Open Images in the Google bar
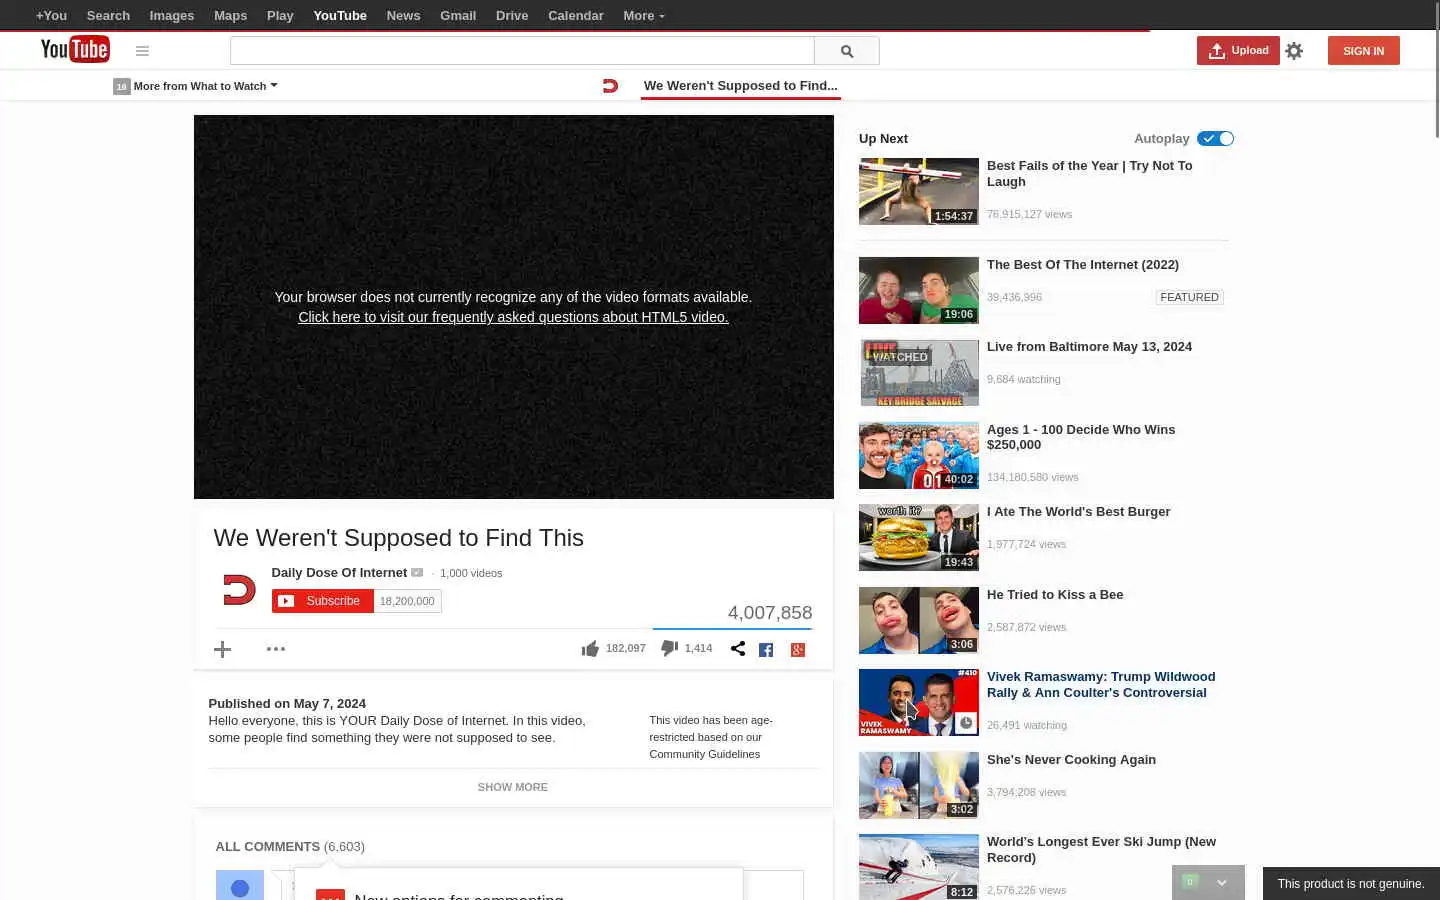 pyautogui.click(x=172, y=16)
